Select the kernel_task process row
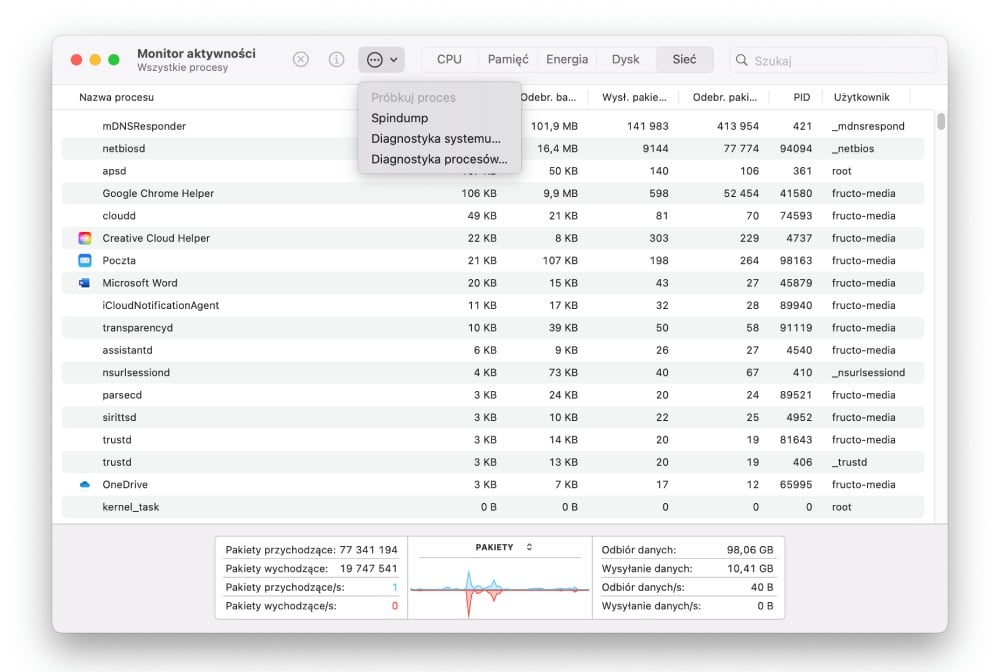The height and width of the screenshot is (672, 1000). (492, 507)
